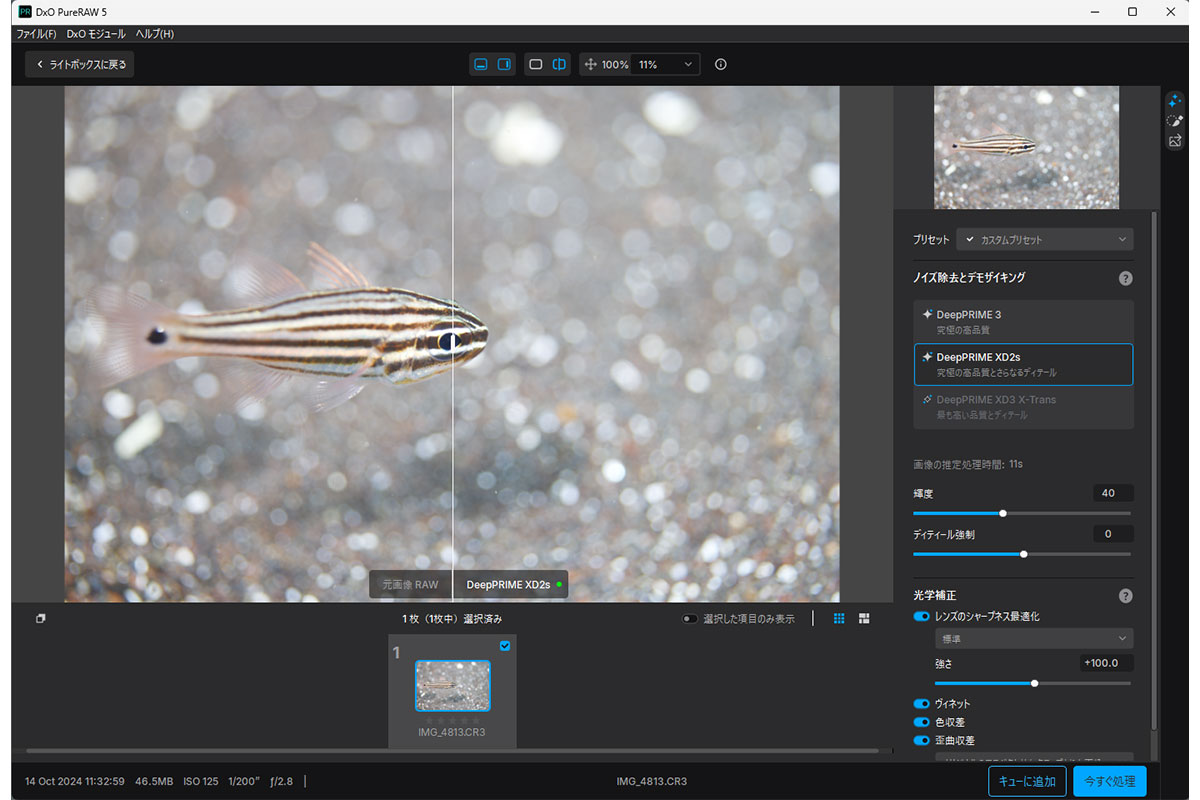This screenshot has height=800, width=1200.
Task: Open the DxO モジュール menu
Action: [x=96, y=34]
